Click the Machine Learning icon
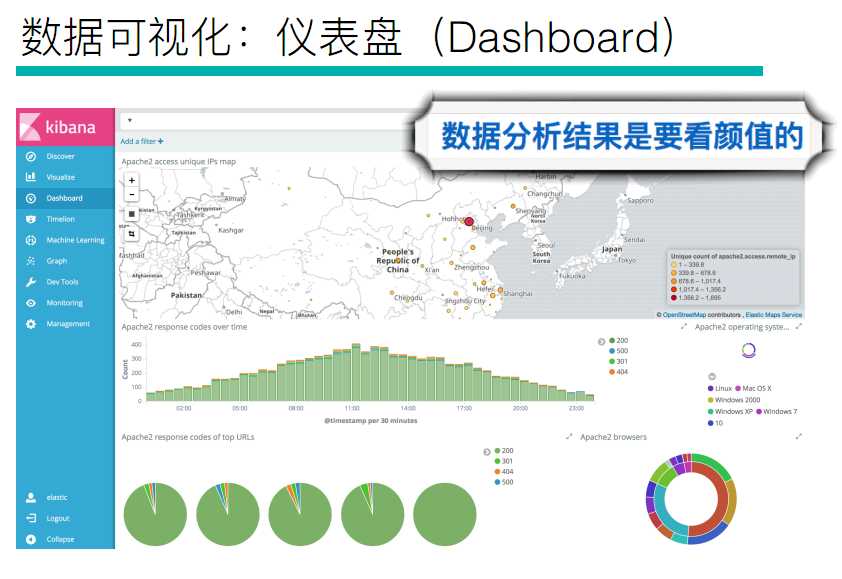The height and width of the screenshot is (579, 842). pos(31,240)
